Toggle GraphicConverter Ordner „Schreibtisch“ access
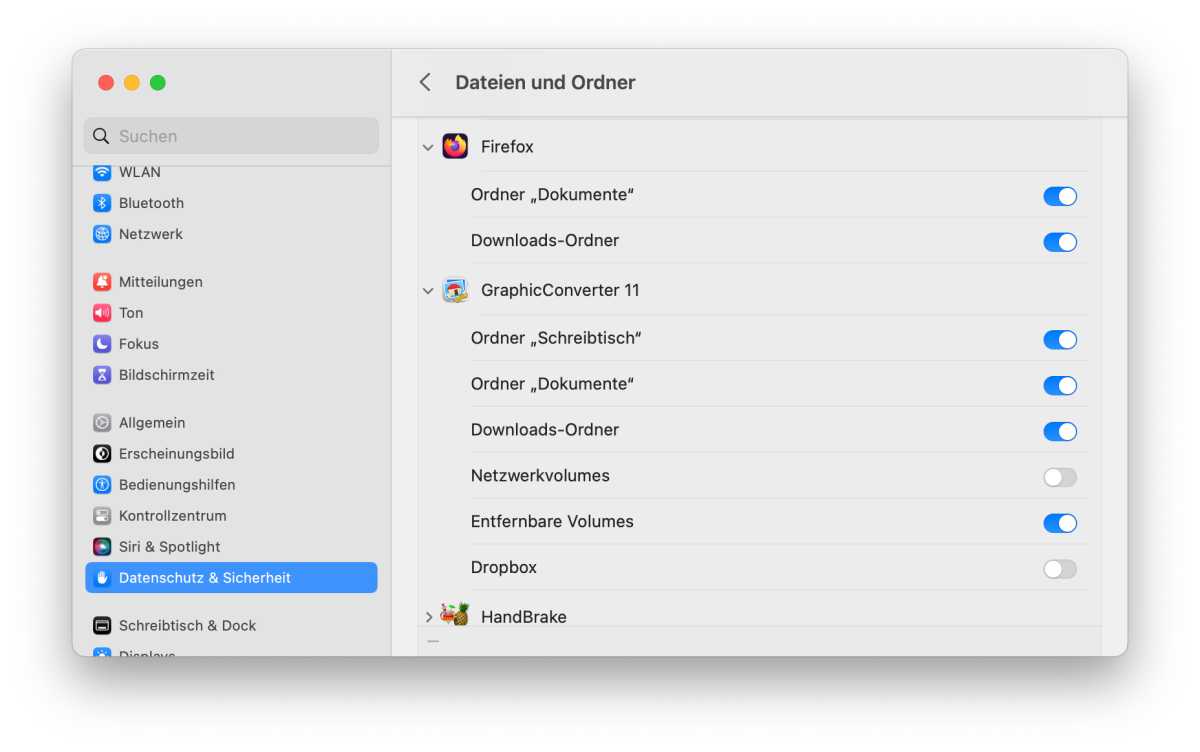Image resolution: width=1200 pixels, height=752 pixels. 1060,340
